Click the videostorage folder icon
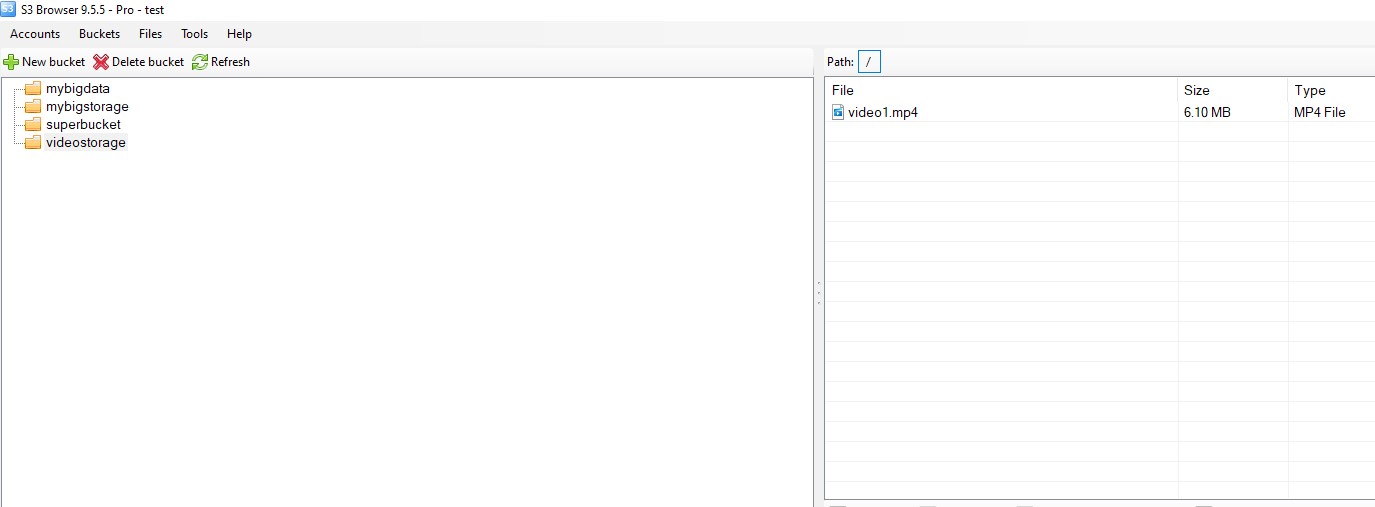The image size is (1375, 507). (33, 142)
